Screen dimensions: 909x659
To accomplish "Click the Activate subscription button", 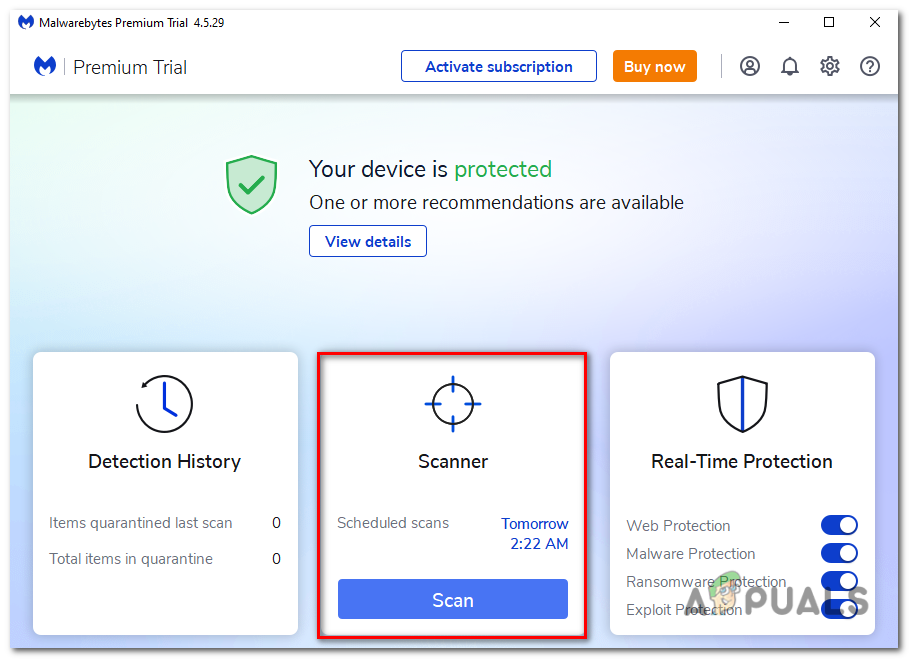I will 498,66.
